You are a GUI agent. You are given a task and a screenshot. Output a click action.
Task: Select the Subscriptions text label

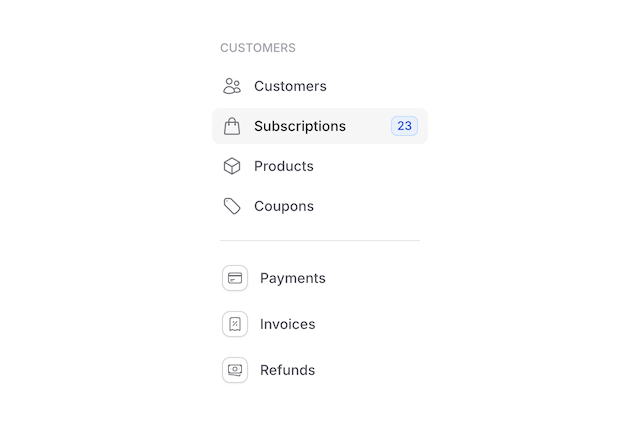300,126
